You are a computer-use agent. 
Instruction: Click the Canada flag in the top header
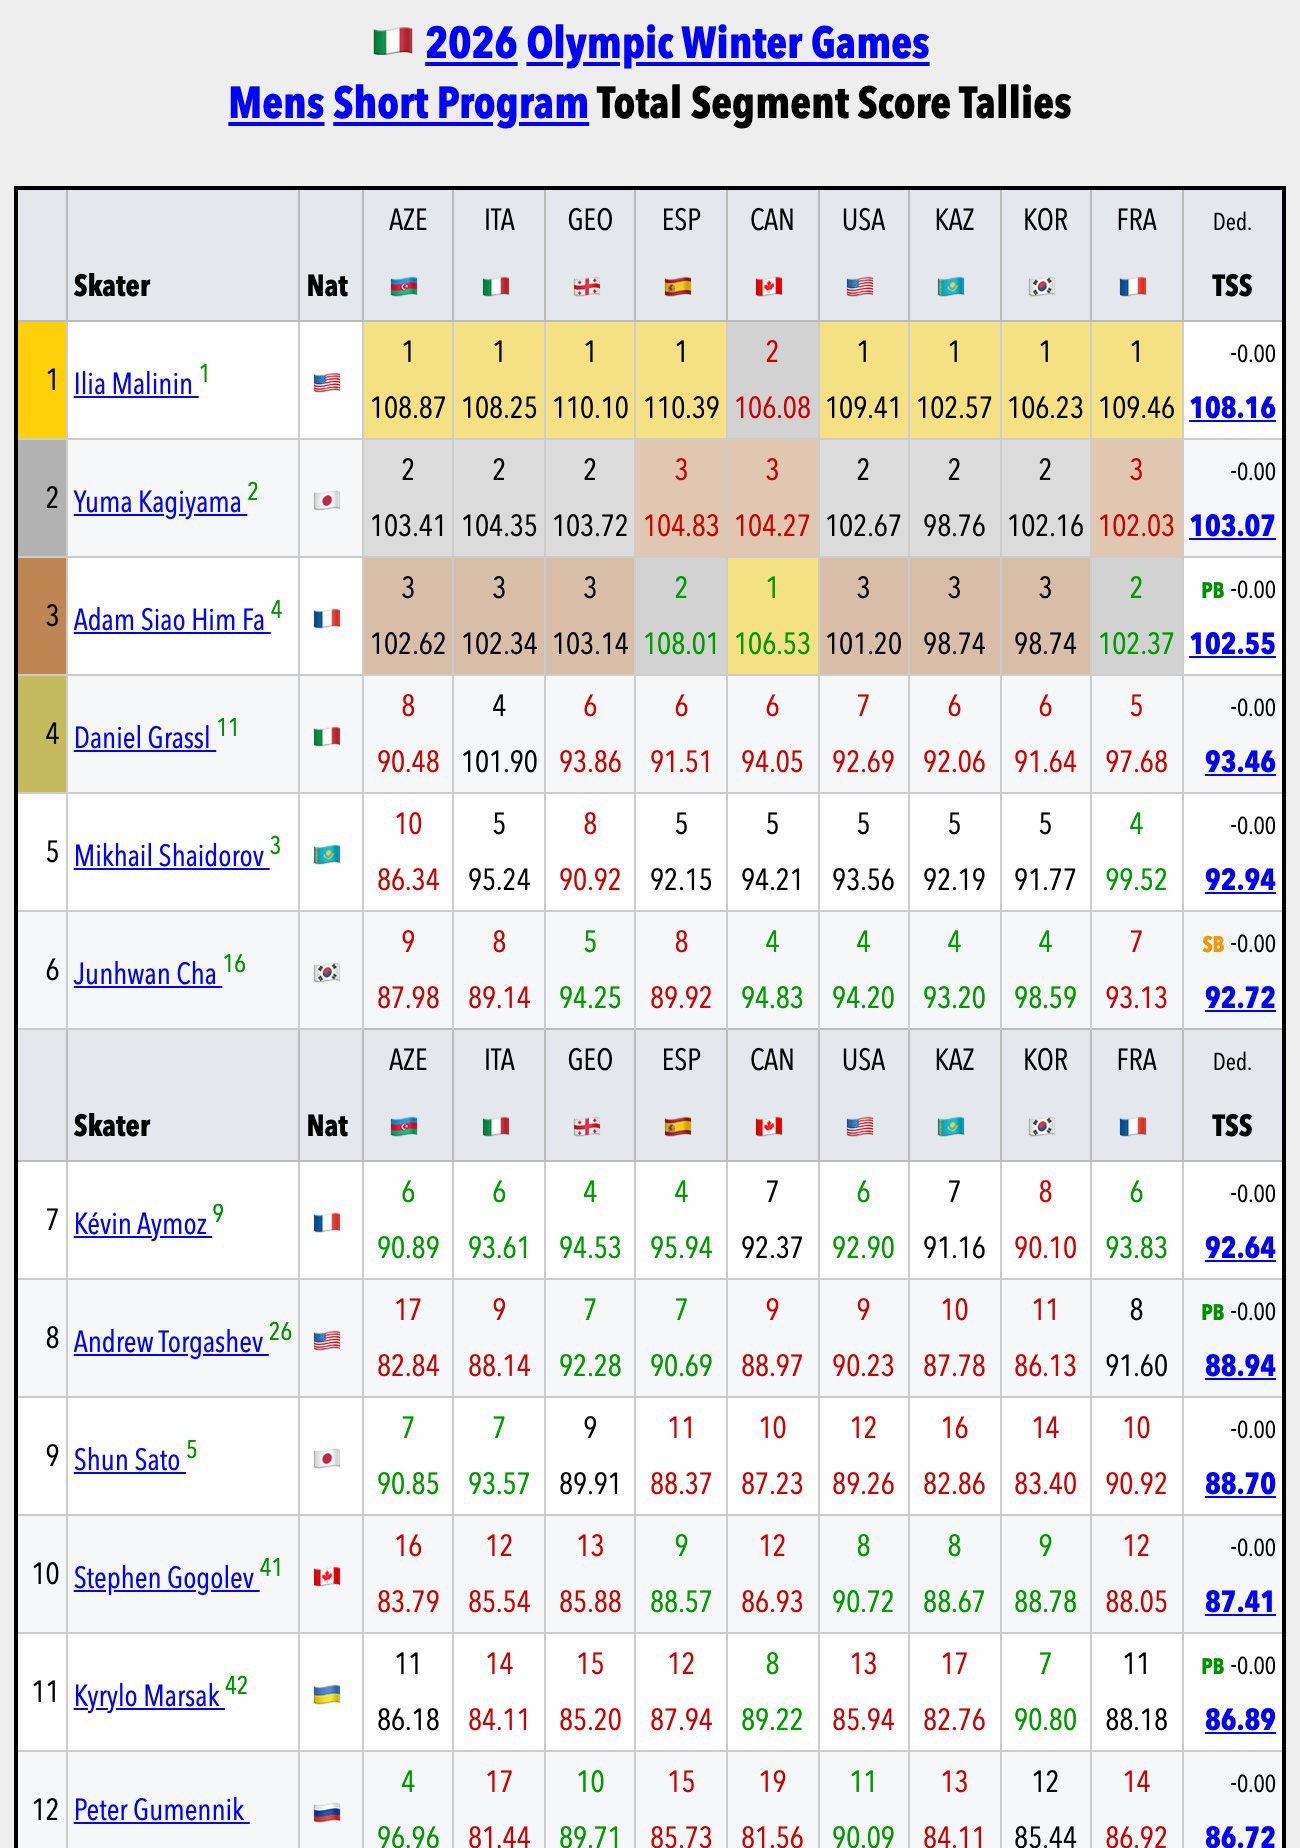(x=769, y=287)
